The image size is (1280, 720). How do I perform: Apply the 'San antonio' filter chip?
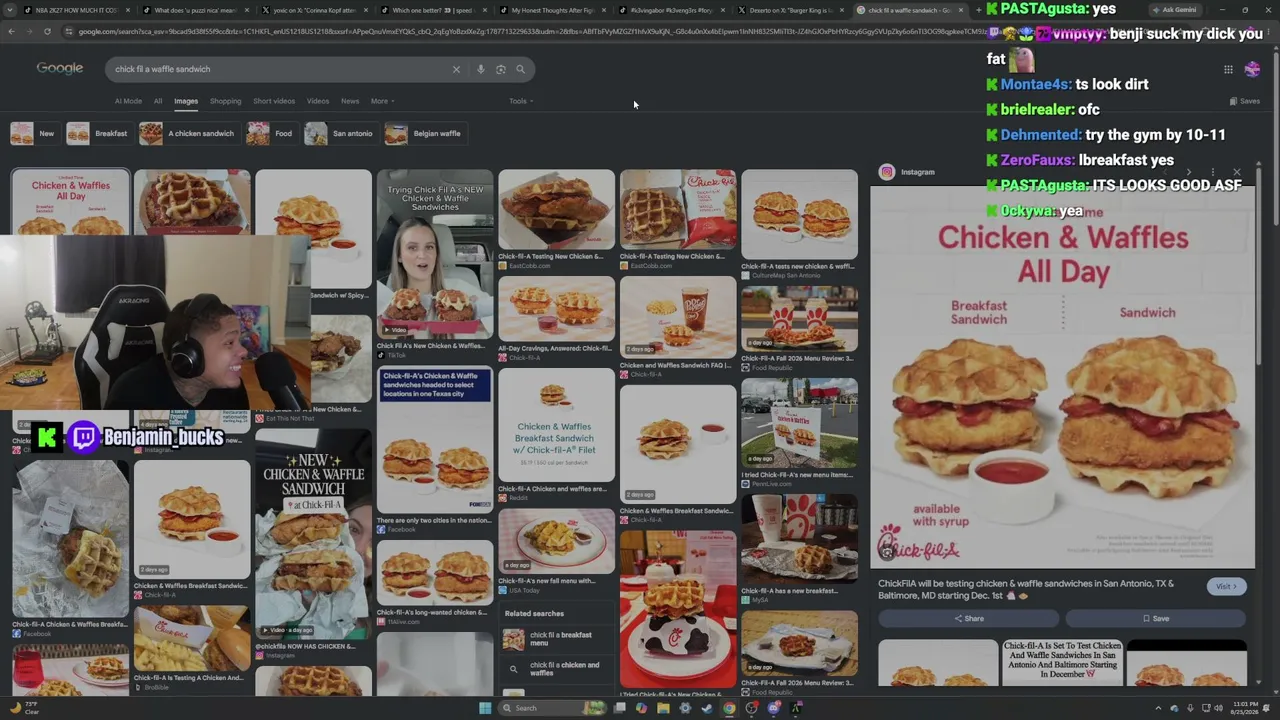point(340,133)
